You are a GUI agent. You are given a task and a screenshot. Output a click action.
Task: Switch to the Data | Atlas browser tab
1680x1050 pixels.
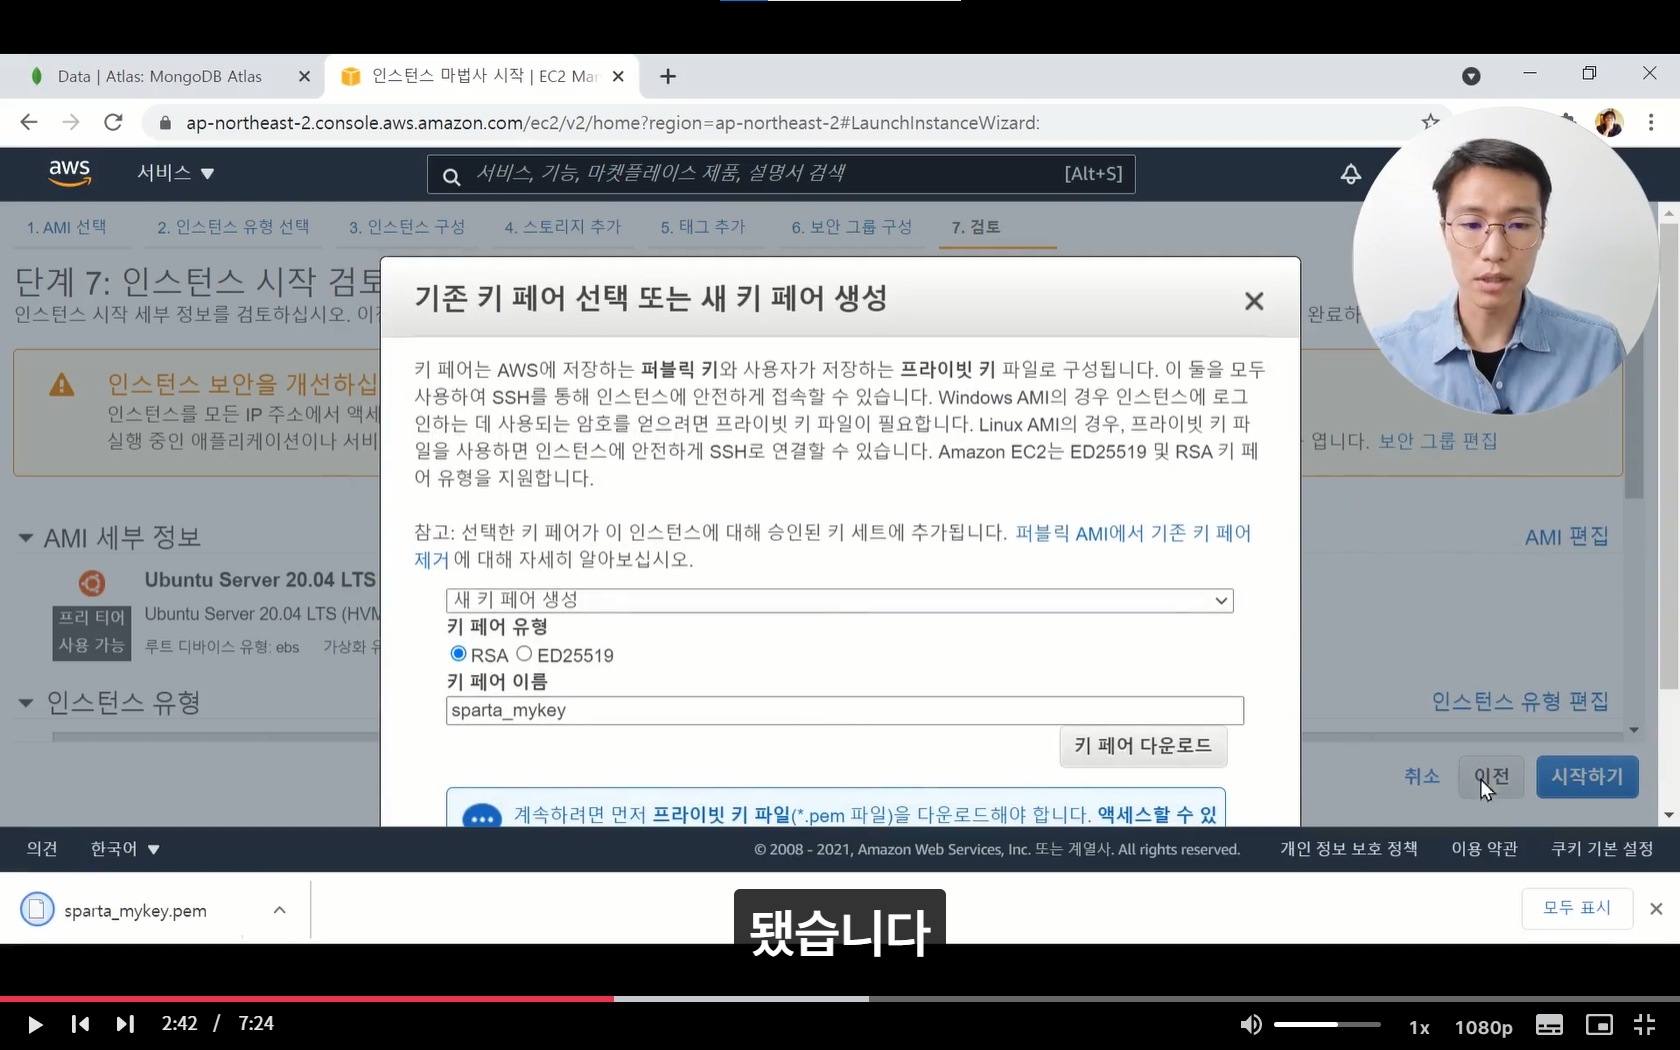[x=160, y=76]
